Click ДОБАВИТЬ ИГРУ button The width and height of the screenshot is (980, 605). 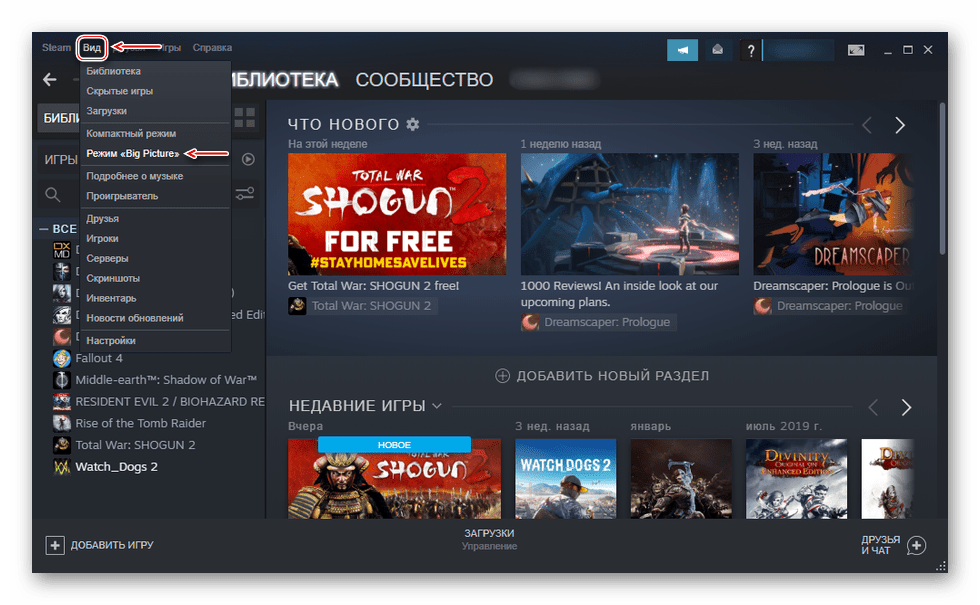point(100,545)
